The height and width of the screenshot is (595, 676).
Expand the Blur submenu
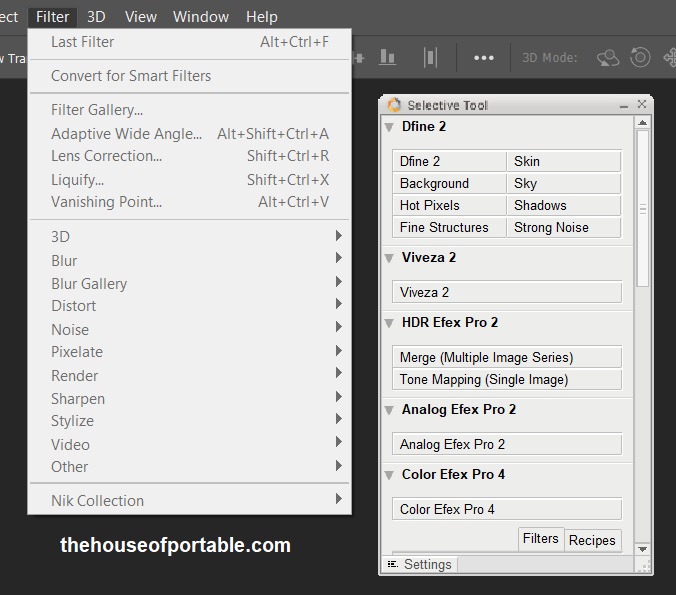(190, 260)
